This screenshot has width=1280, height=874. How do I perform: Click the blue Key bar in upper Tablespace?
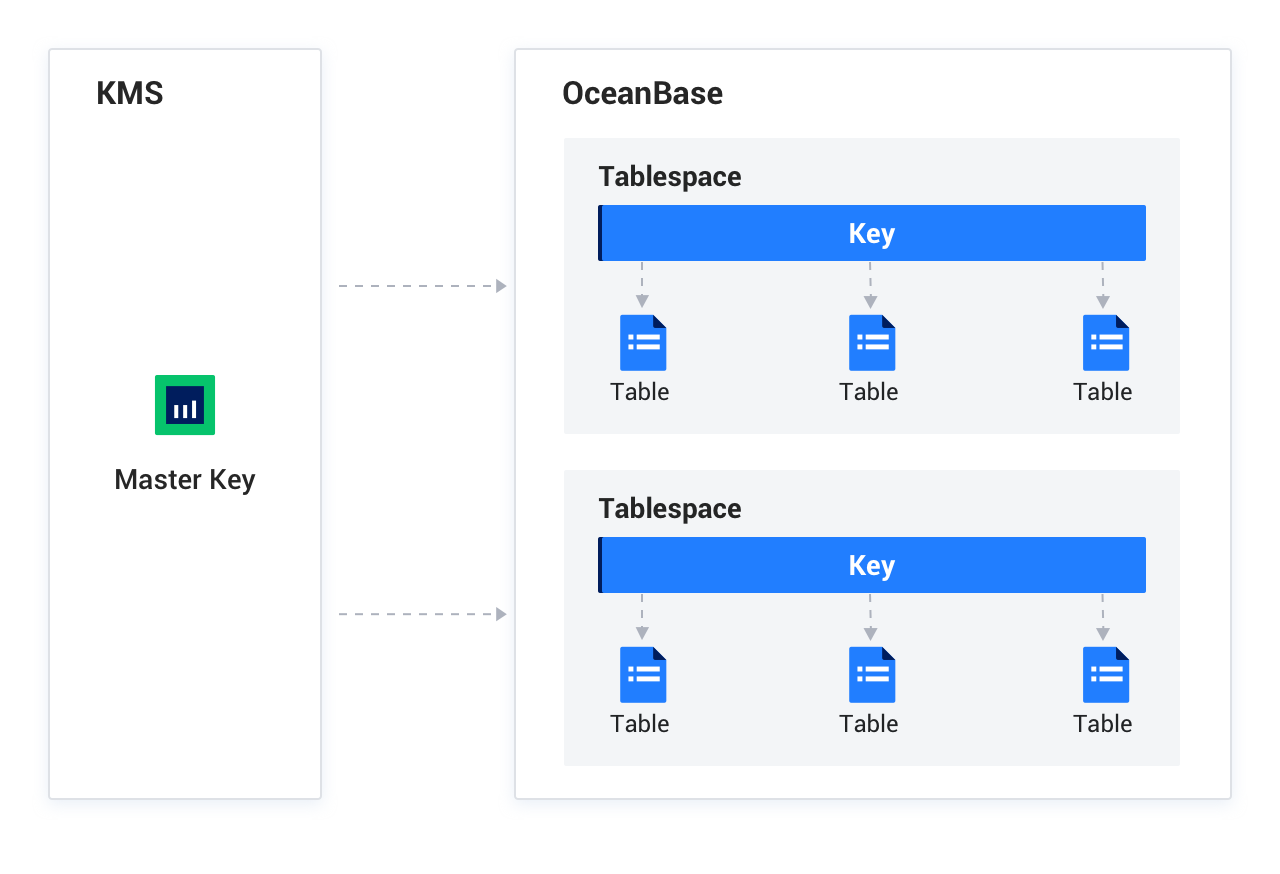point(870,233)
